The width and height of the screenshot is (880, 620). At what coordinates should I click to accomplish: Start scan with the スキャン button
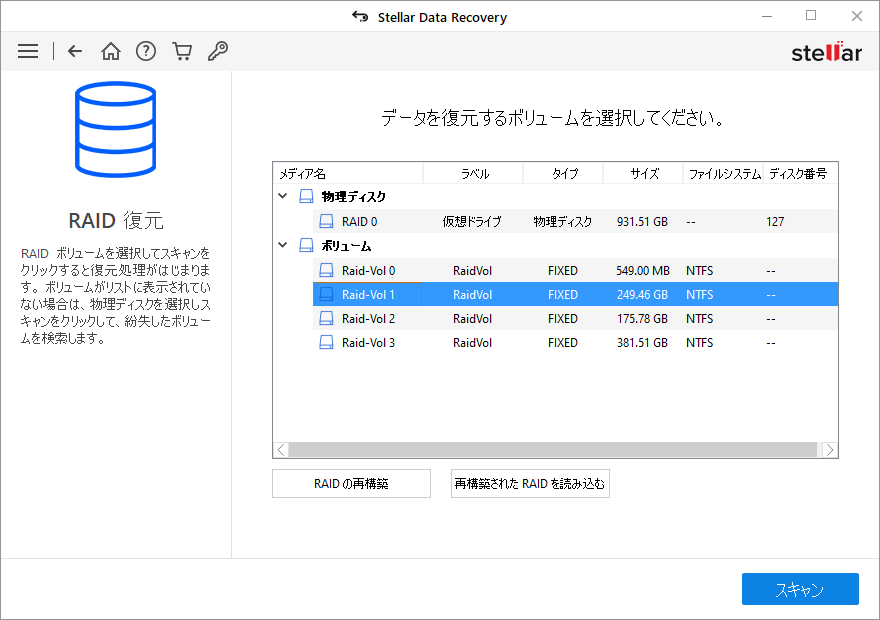click(800, 589)
